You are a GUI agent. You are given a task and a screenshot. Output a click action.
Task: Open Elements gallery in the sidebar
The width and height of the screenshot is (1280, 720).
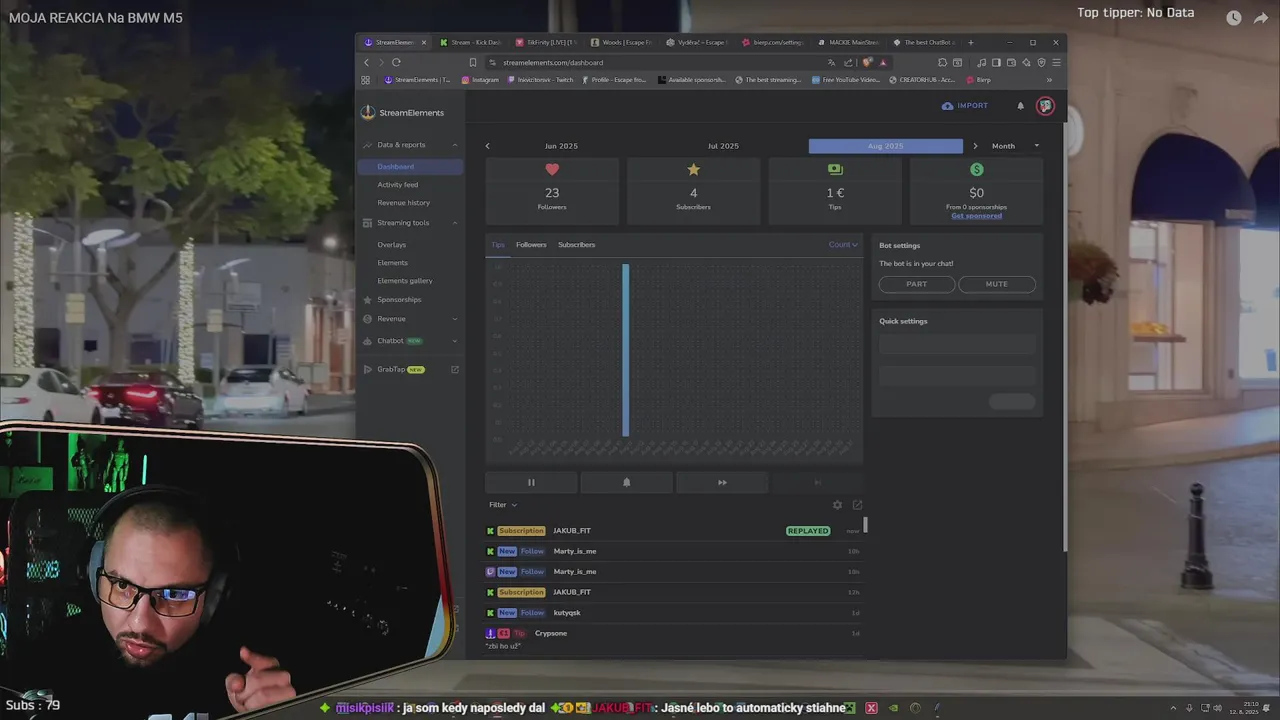coord(405,281)
